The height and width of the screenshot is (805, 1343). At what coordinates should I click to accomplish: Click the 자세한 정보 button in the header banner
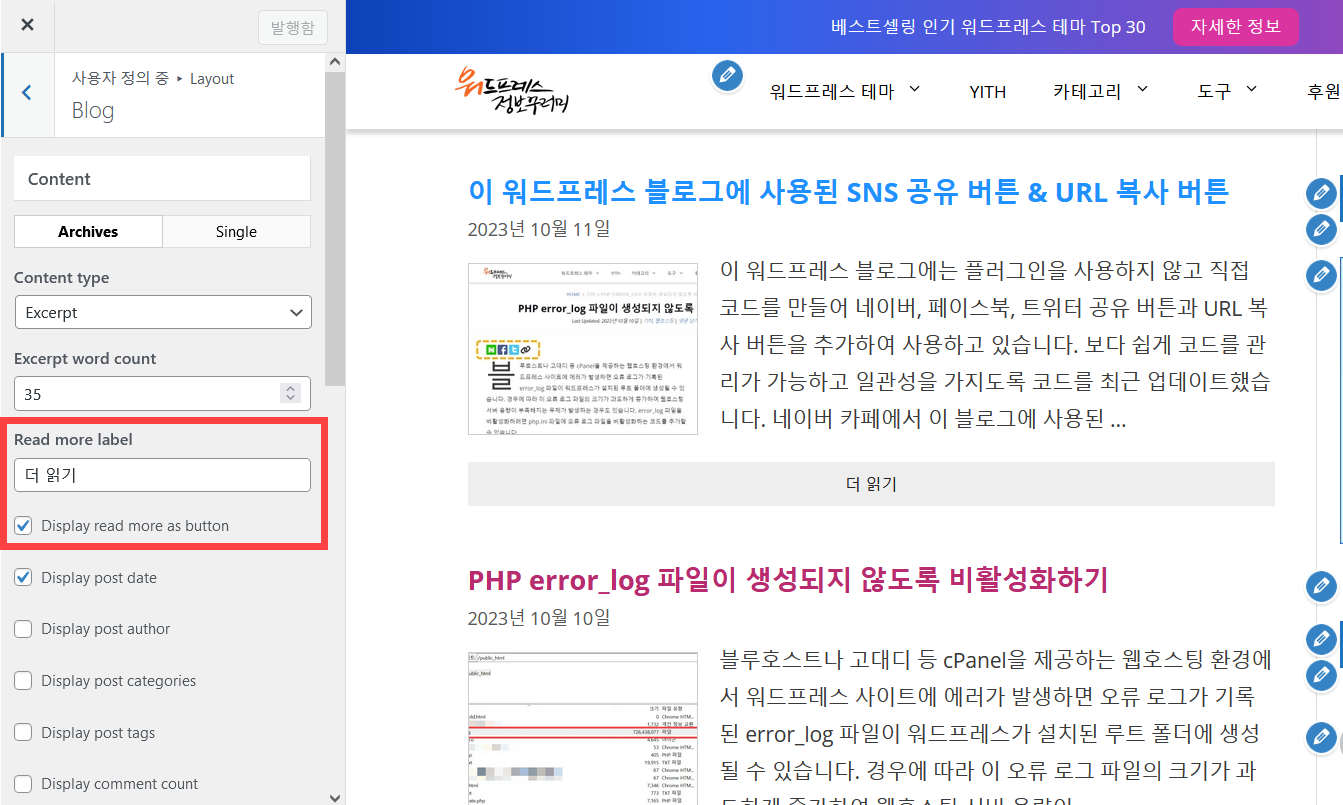[x=1236, y=26]
